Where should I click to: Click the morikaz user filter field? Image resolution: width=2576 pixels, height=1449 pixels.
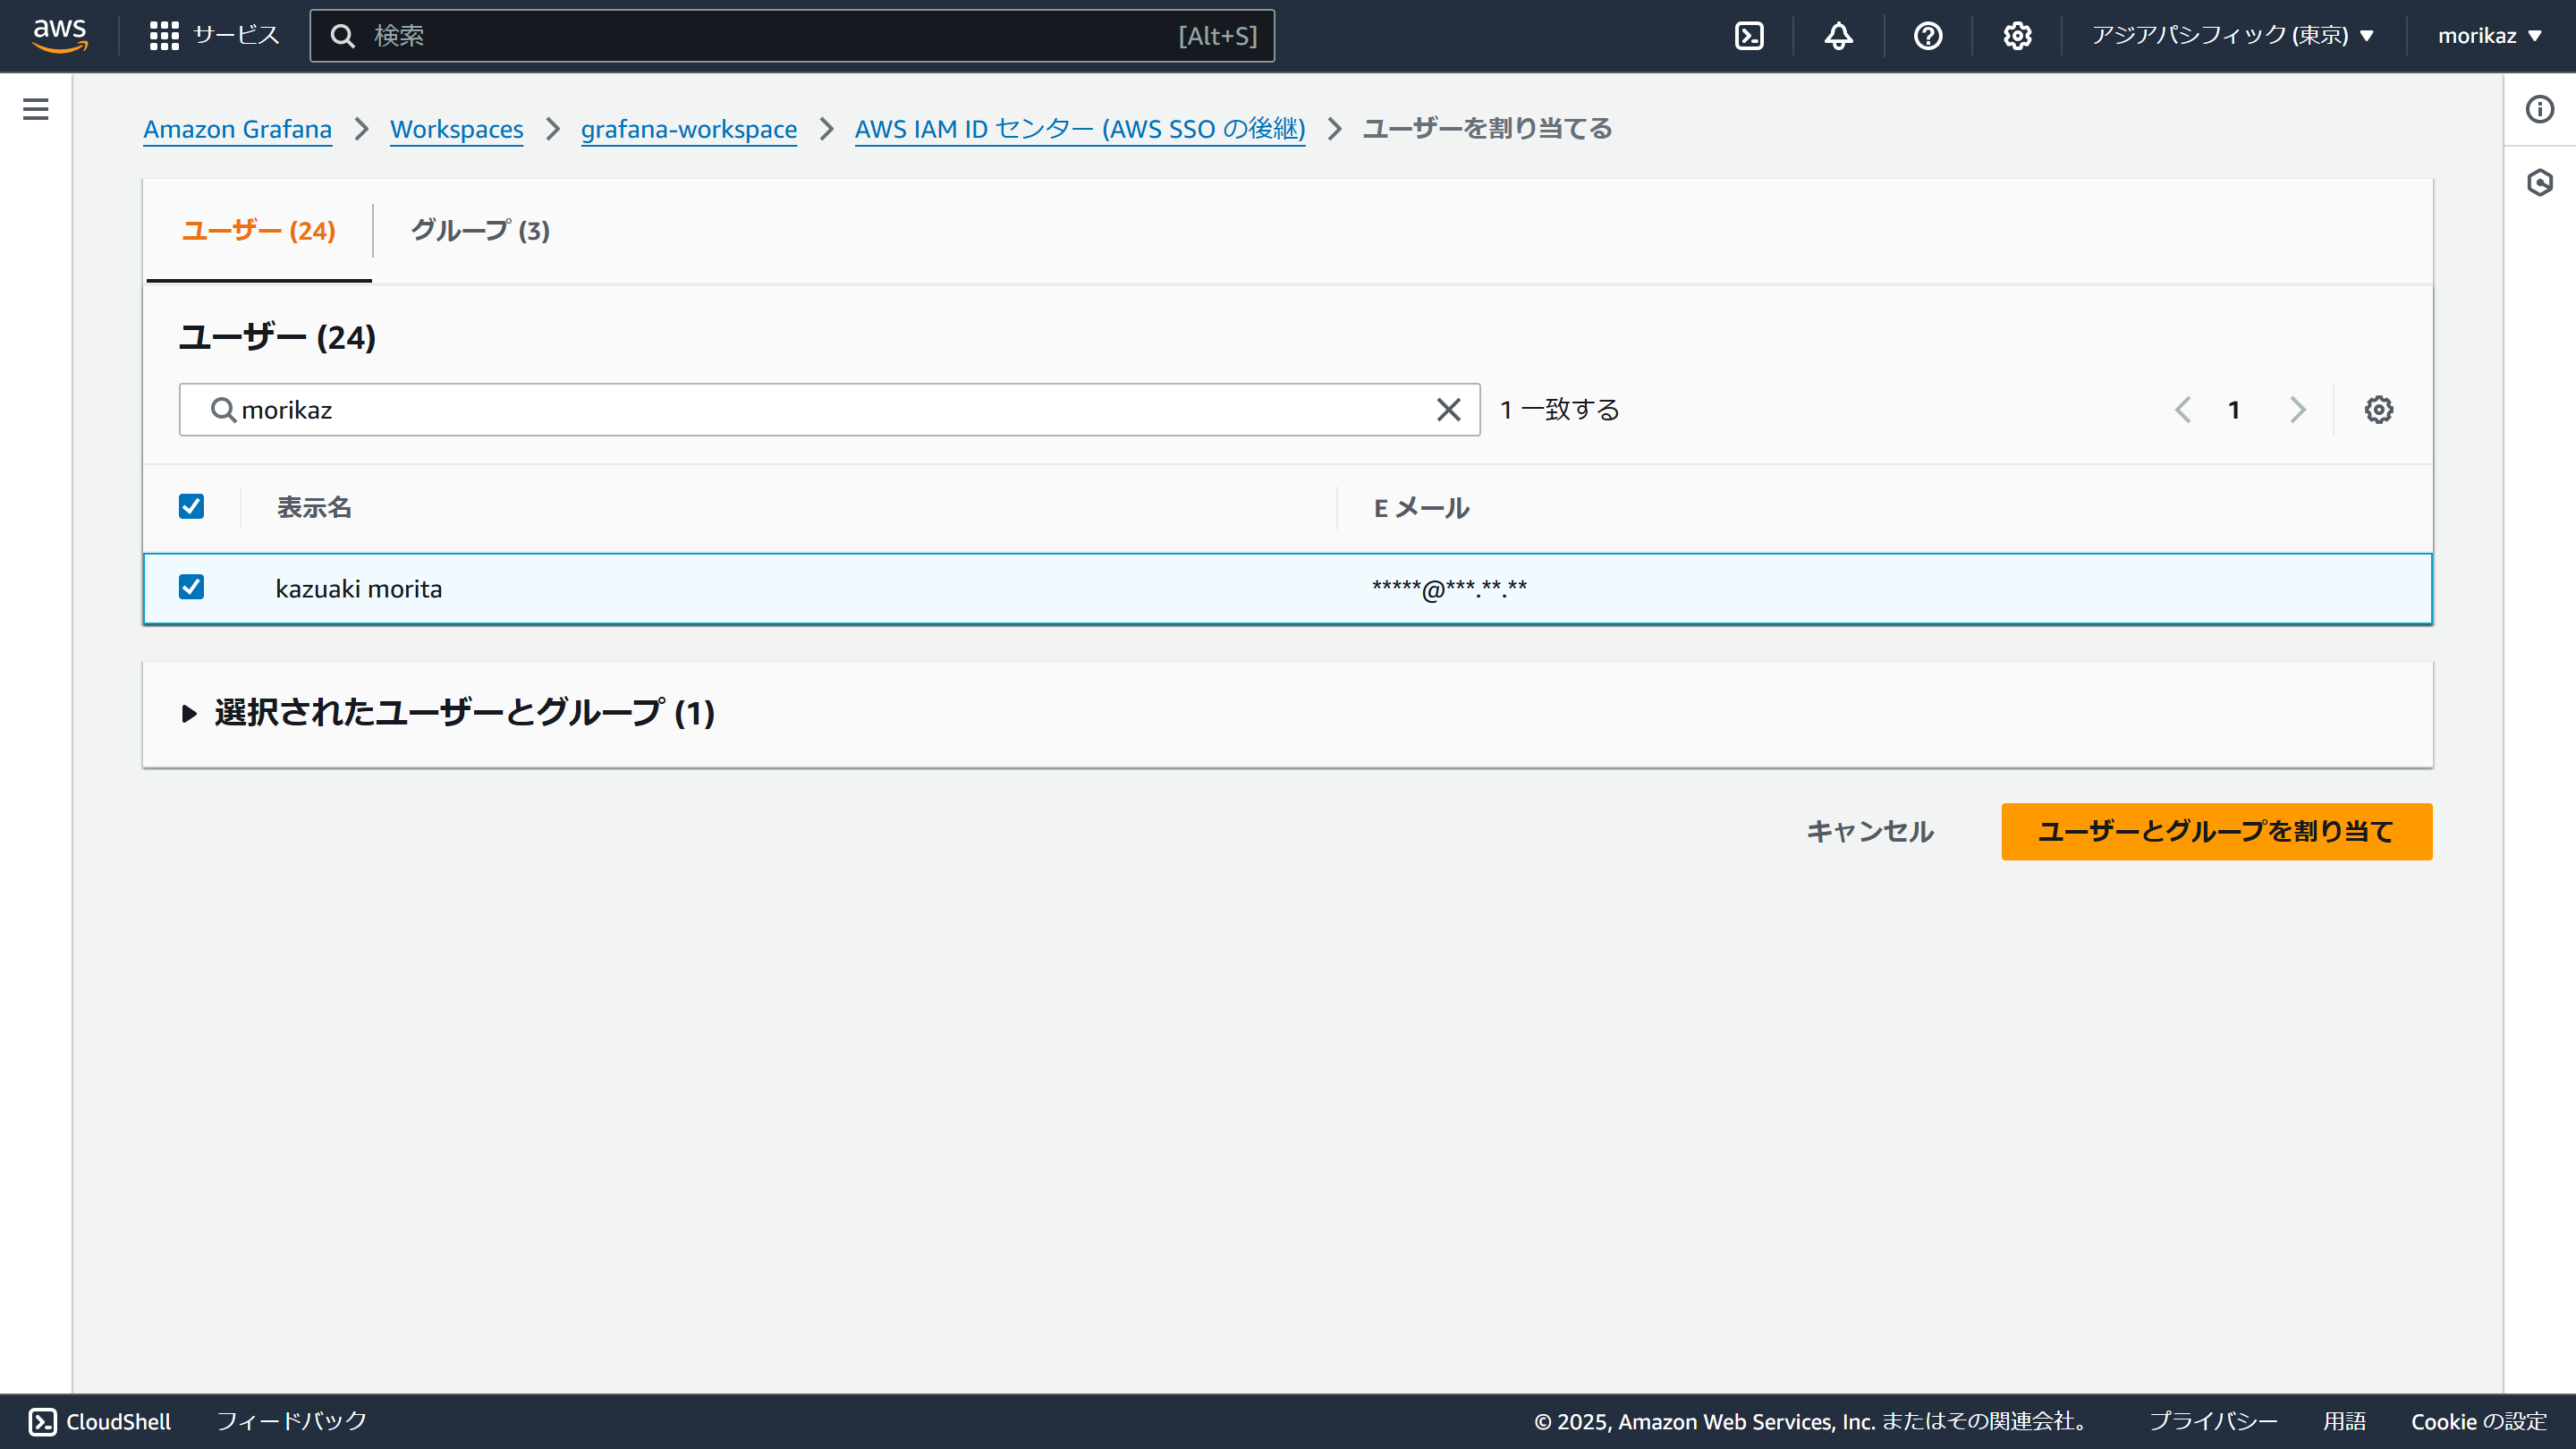coord(829,410)
